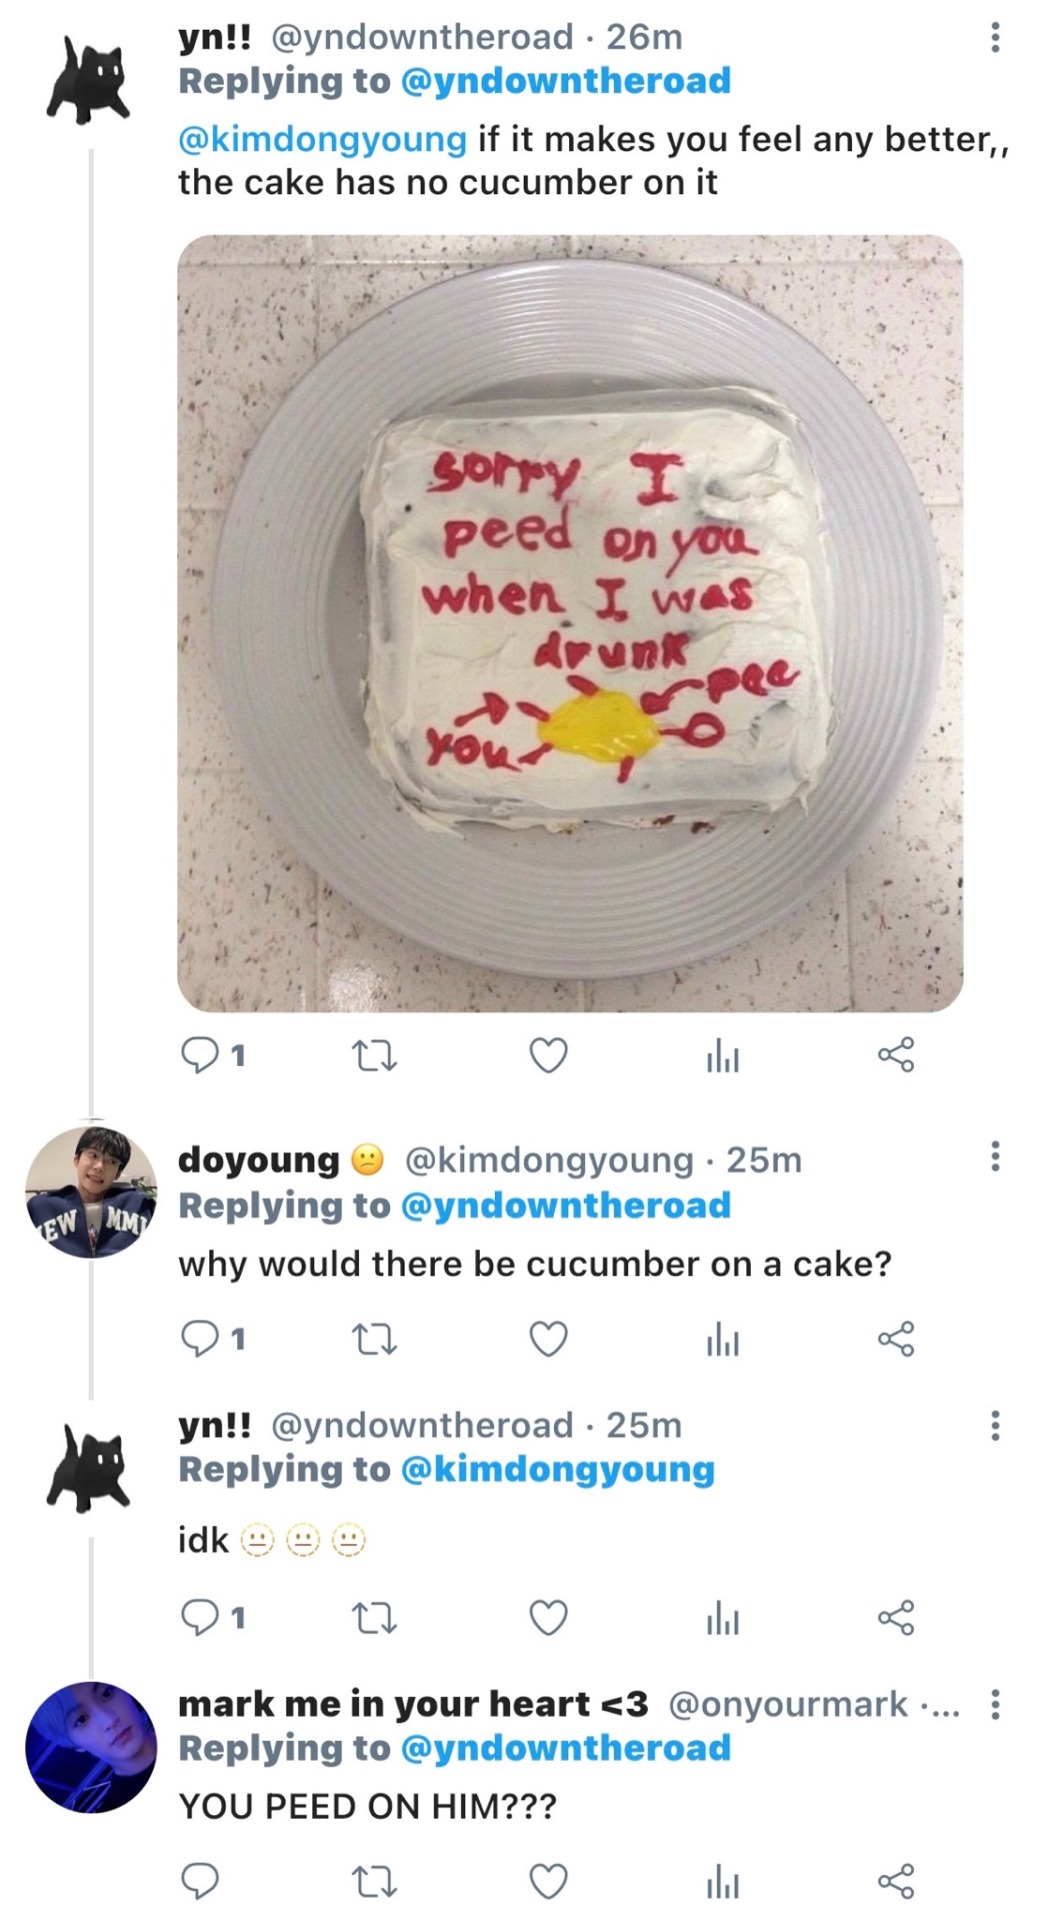Reply to doyoung's cucumber question tweet
This screenshot has height=1920, width=1048.
(x=199, y=1338)
